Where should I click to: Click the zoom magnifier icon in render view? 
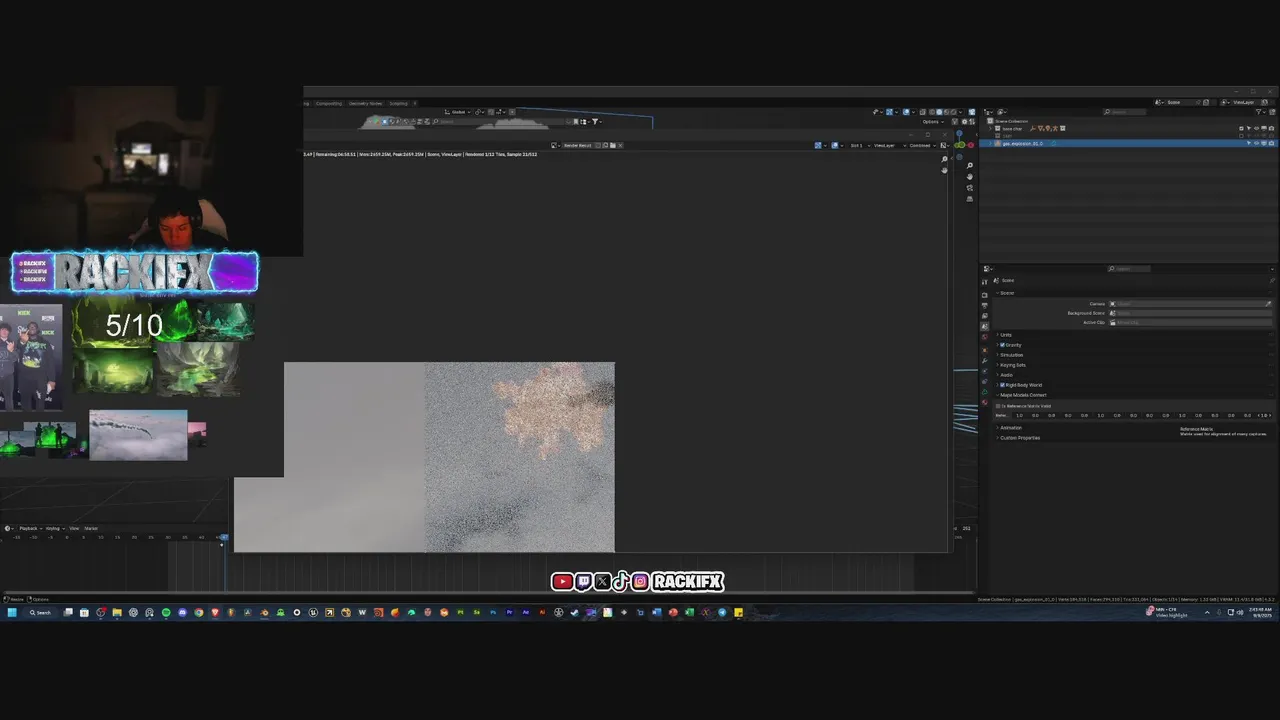tap(944, 159)
